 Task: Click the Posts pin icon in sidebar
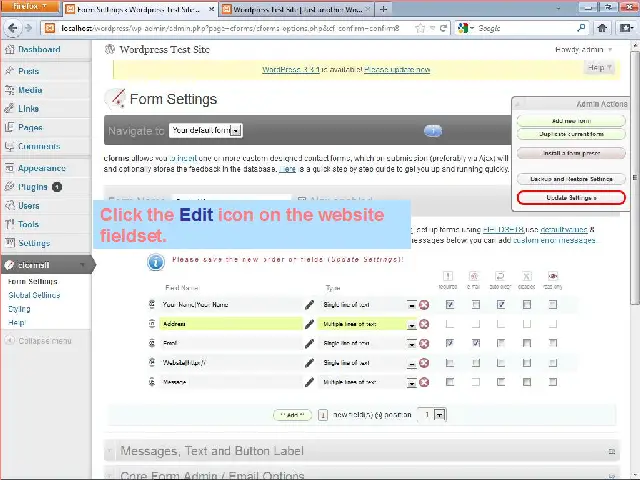tap(9, 71)
